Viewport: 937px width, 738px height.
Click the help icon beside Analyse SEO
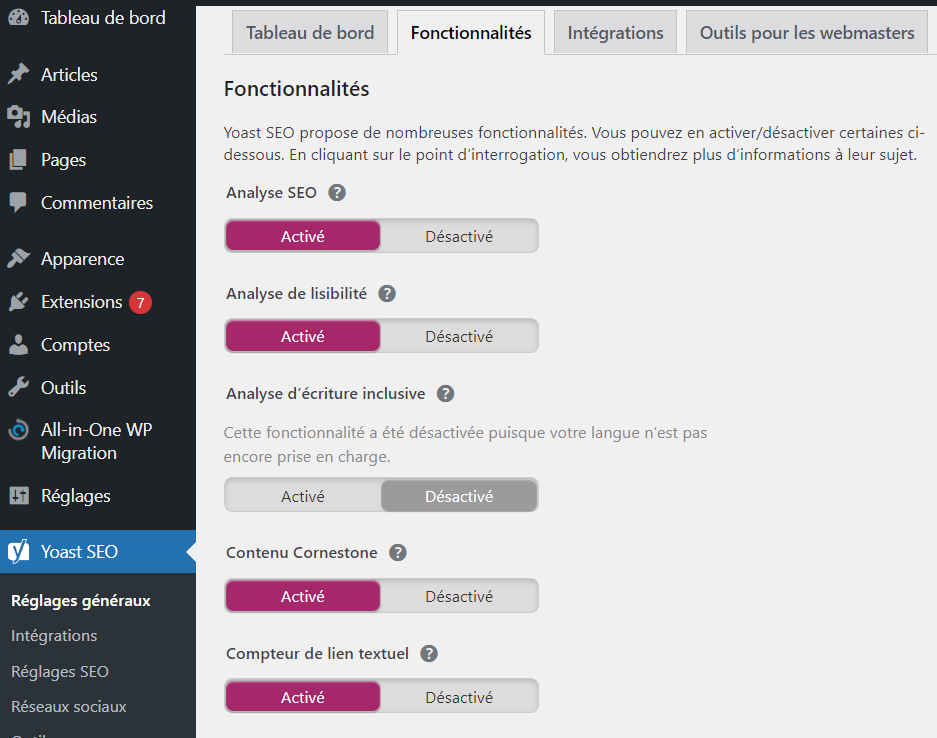[337, 193]
